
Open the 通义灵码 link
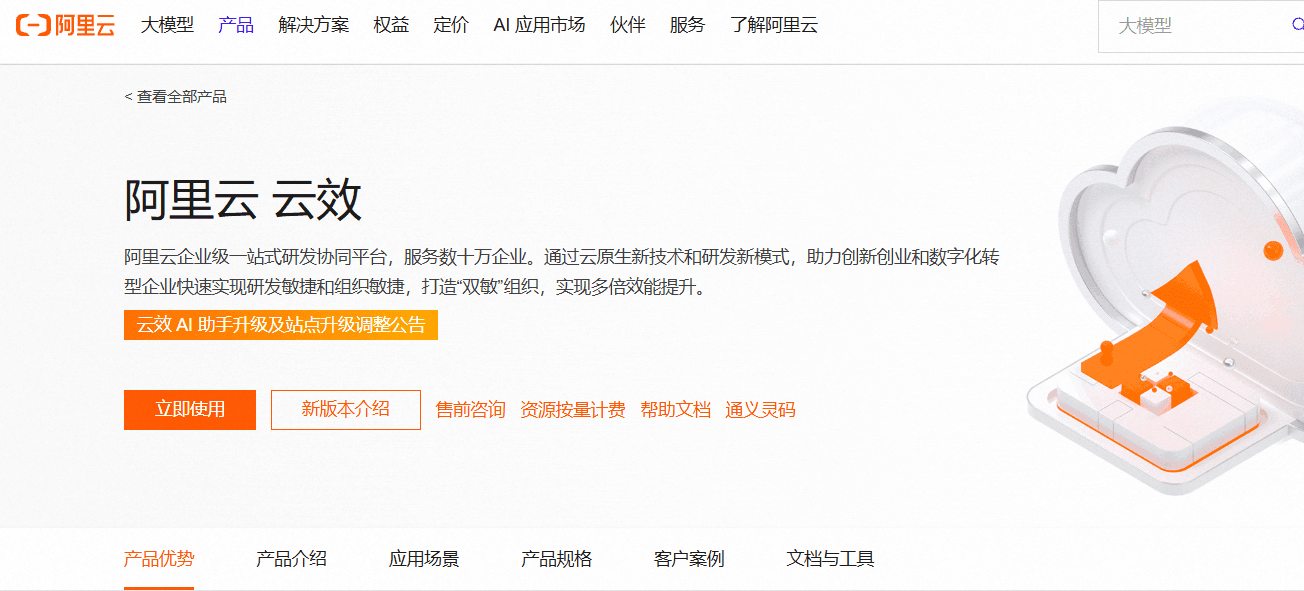(761, 410)
